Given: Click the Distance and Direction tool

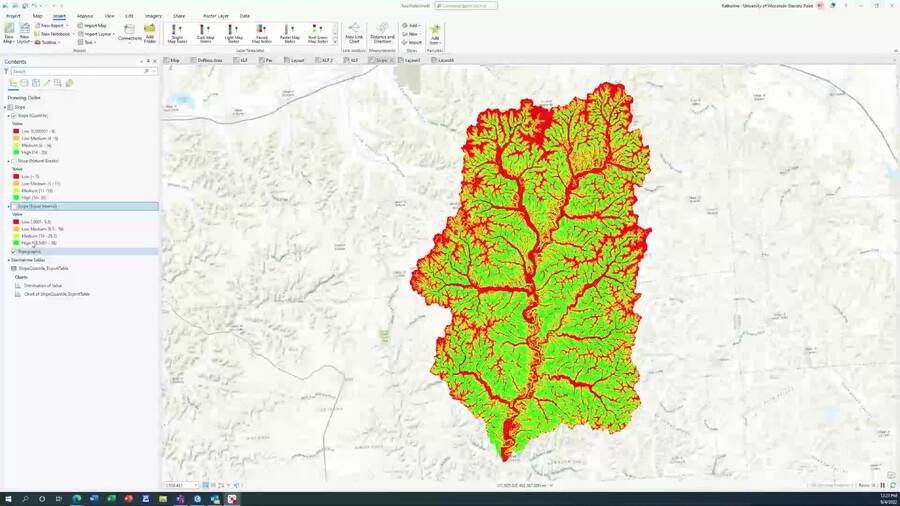Looking at the screenshot, I should 382,33.
